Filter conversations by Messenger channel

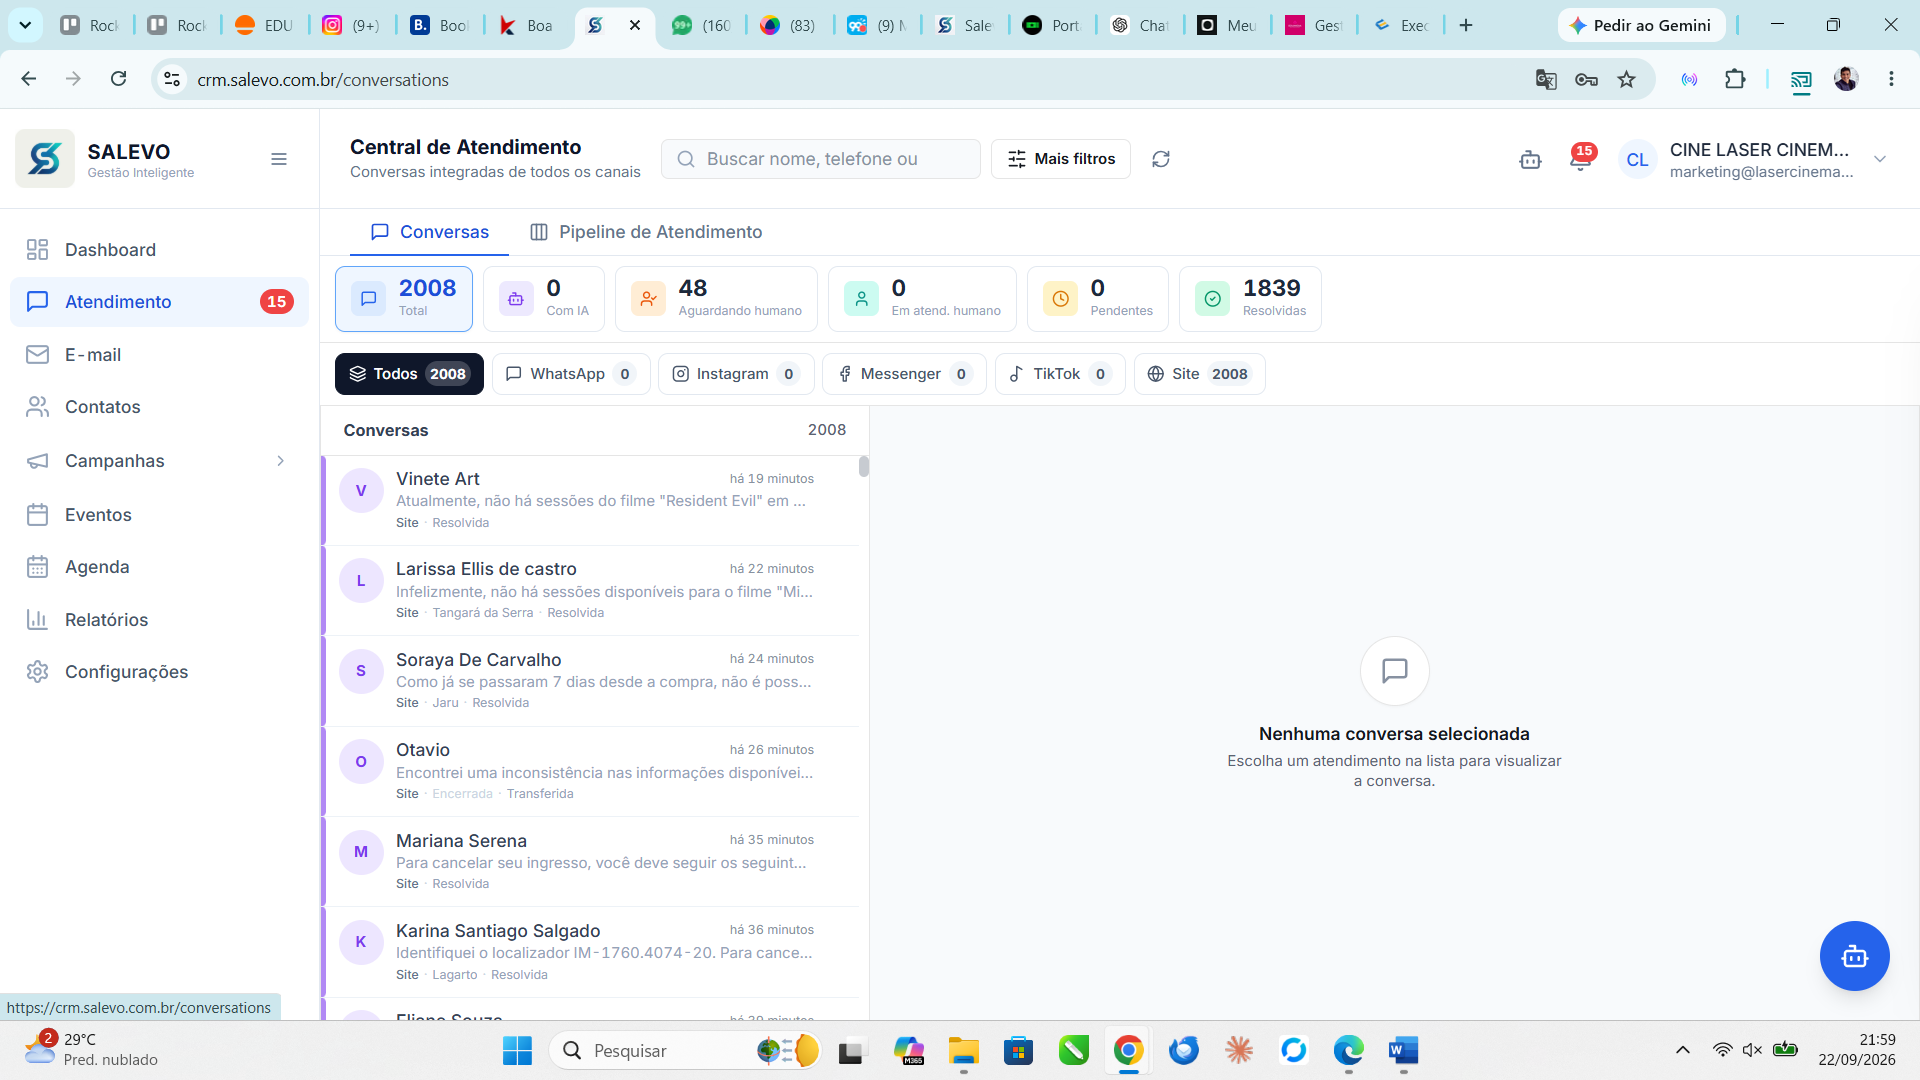tap(904, 374)
